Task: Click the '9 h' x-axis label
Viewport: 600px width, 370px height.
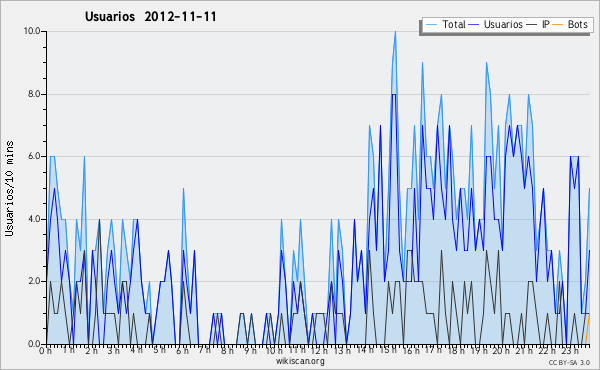Action: point(250,351)
